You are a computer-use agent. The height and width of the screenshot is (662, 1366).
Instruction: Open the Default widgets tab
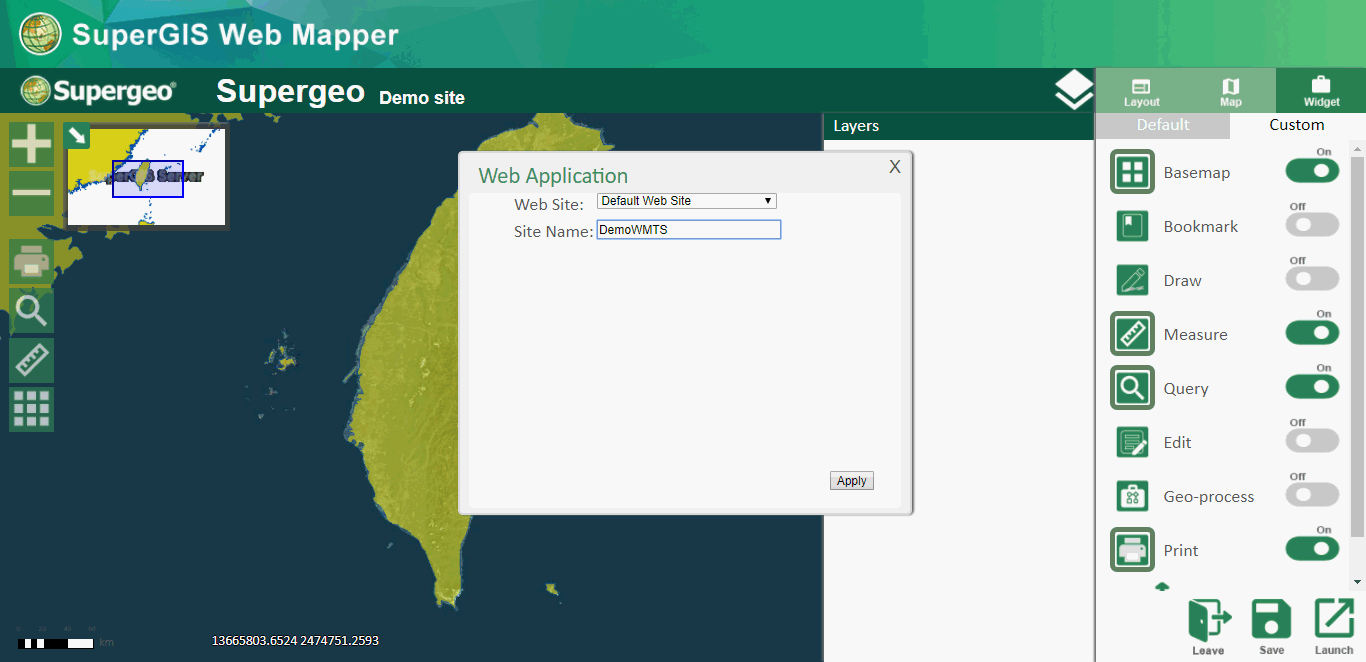tap(1163, 125)
